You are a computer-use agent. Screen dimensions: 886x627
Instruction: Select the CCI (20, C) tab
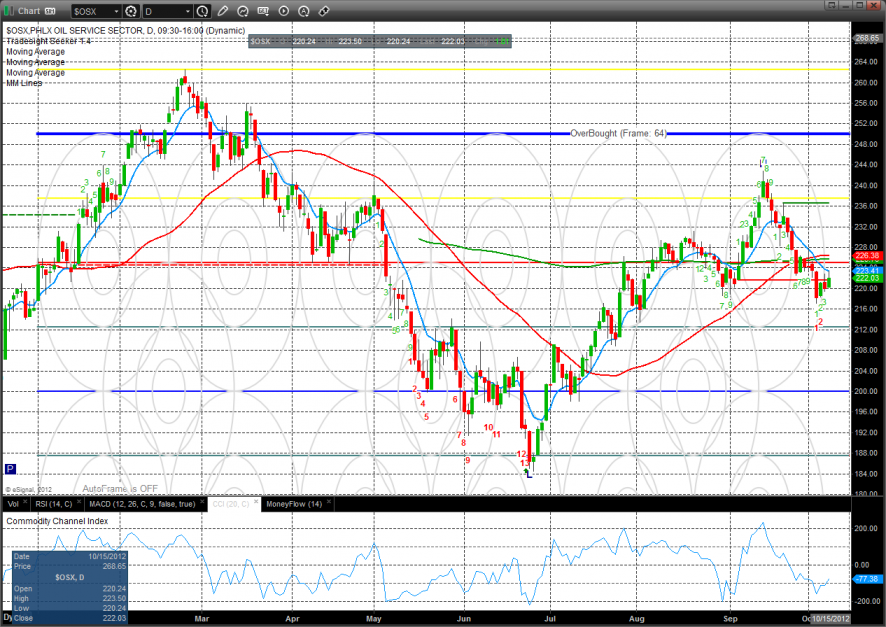tap(231, 504)
